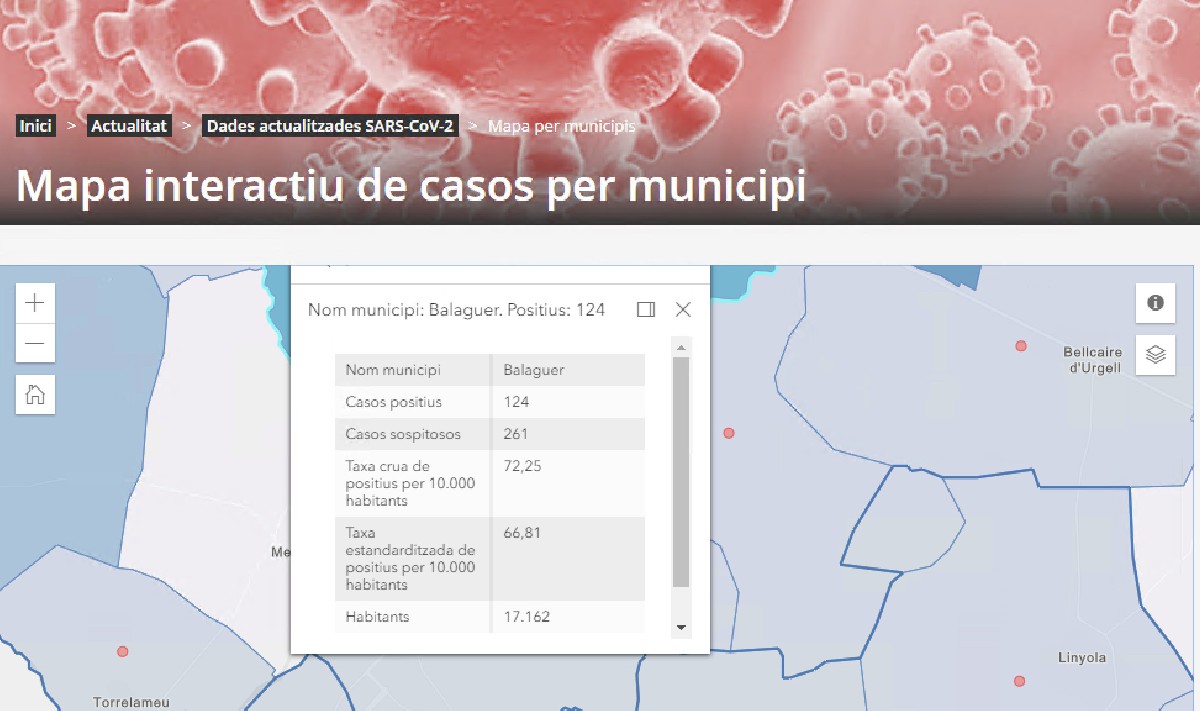Open the map layers list
Screen dimensions: 1200x711
(1155, 355)
